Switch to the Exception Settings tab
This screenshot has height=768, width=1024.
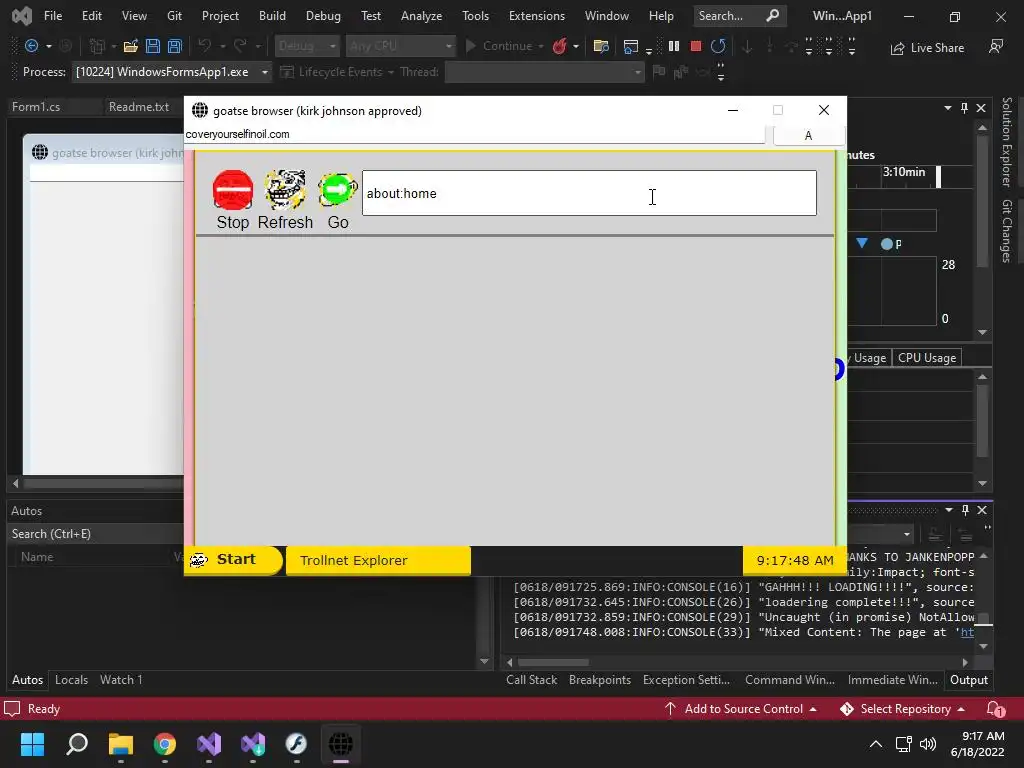[686, 680]
